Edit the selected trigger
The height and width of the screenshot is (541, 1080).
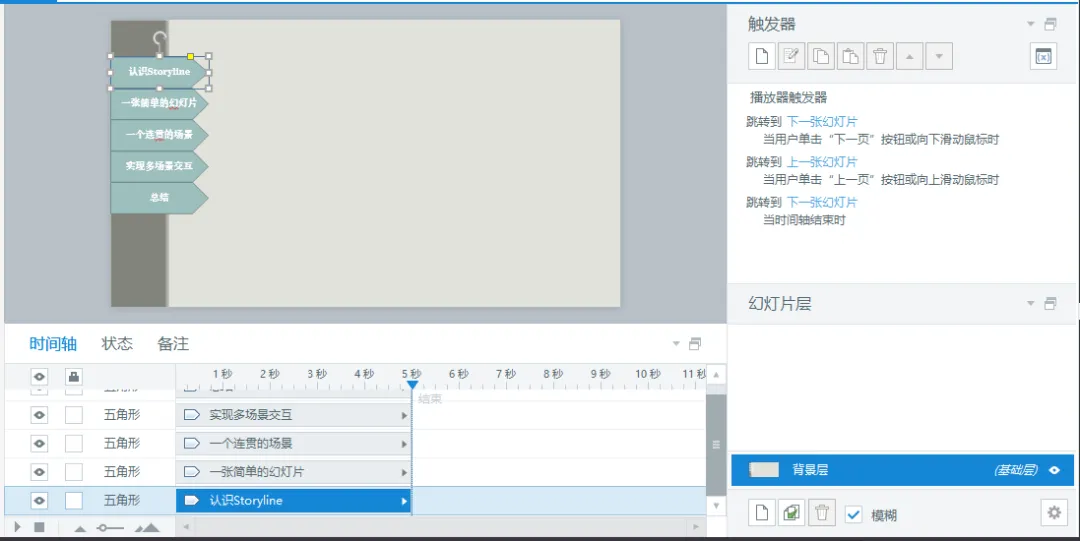pos(791,57)
